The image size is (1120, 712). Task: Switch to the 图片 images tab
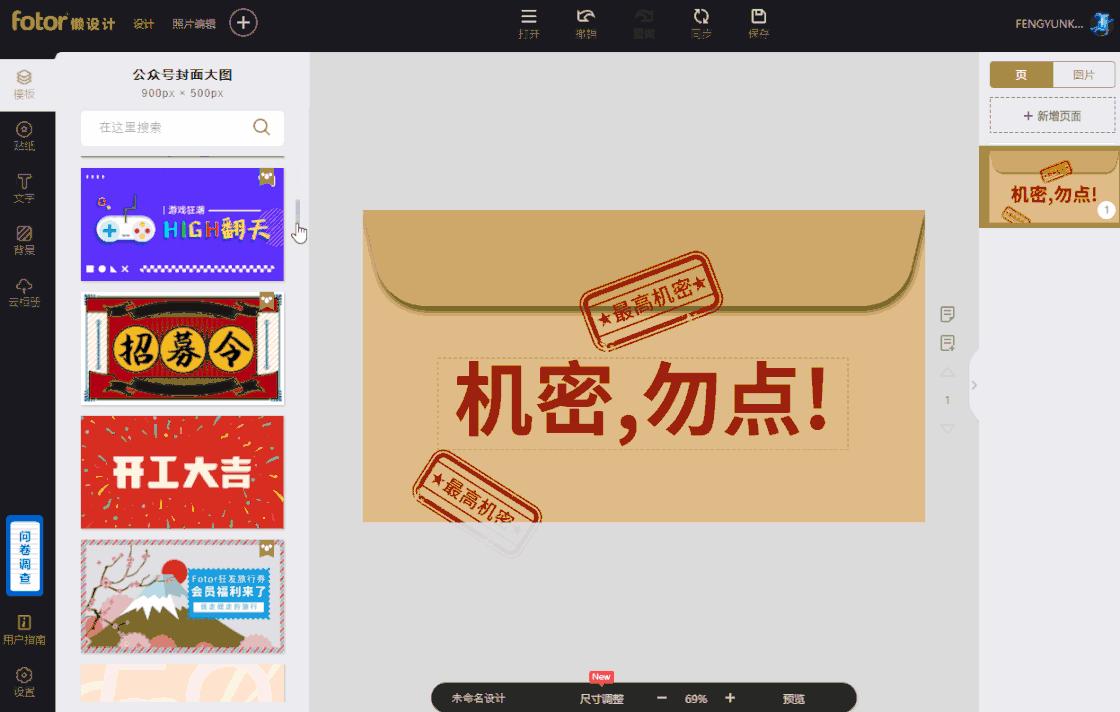1084,75
